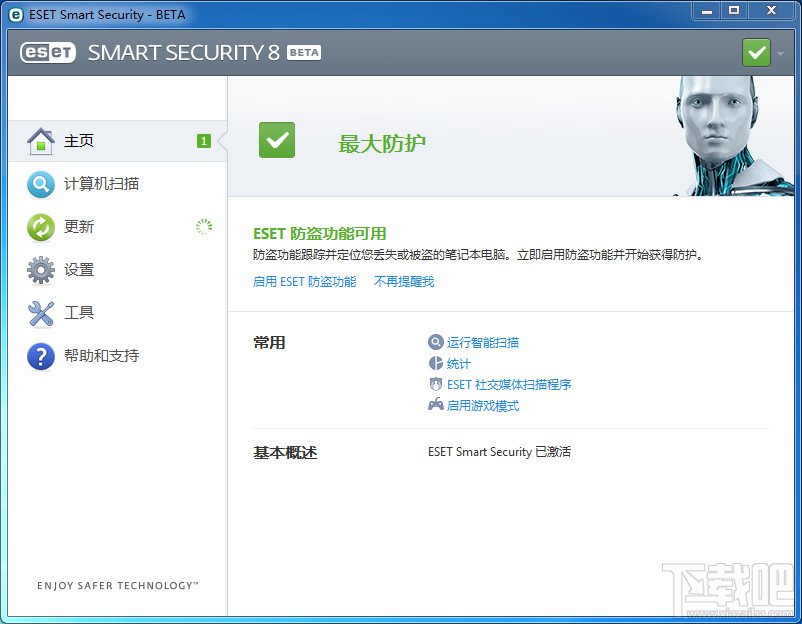Click 启用游戏模式 link
This screenshot has height=624, width=802.
[483, 406]
